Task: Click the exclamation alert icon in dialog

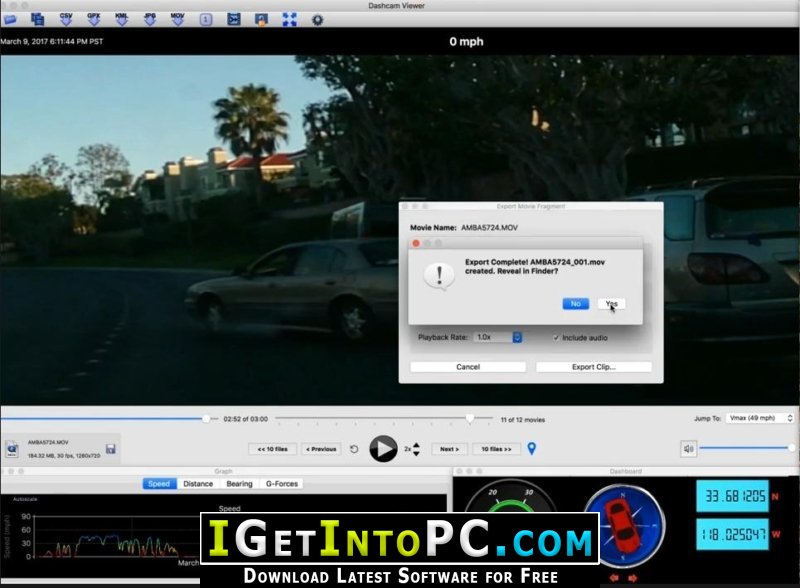Action: click(439, 276)
